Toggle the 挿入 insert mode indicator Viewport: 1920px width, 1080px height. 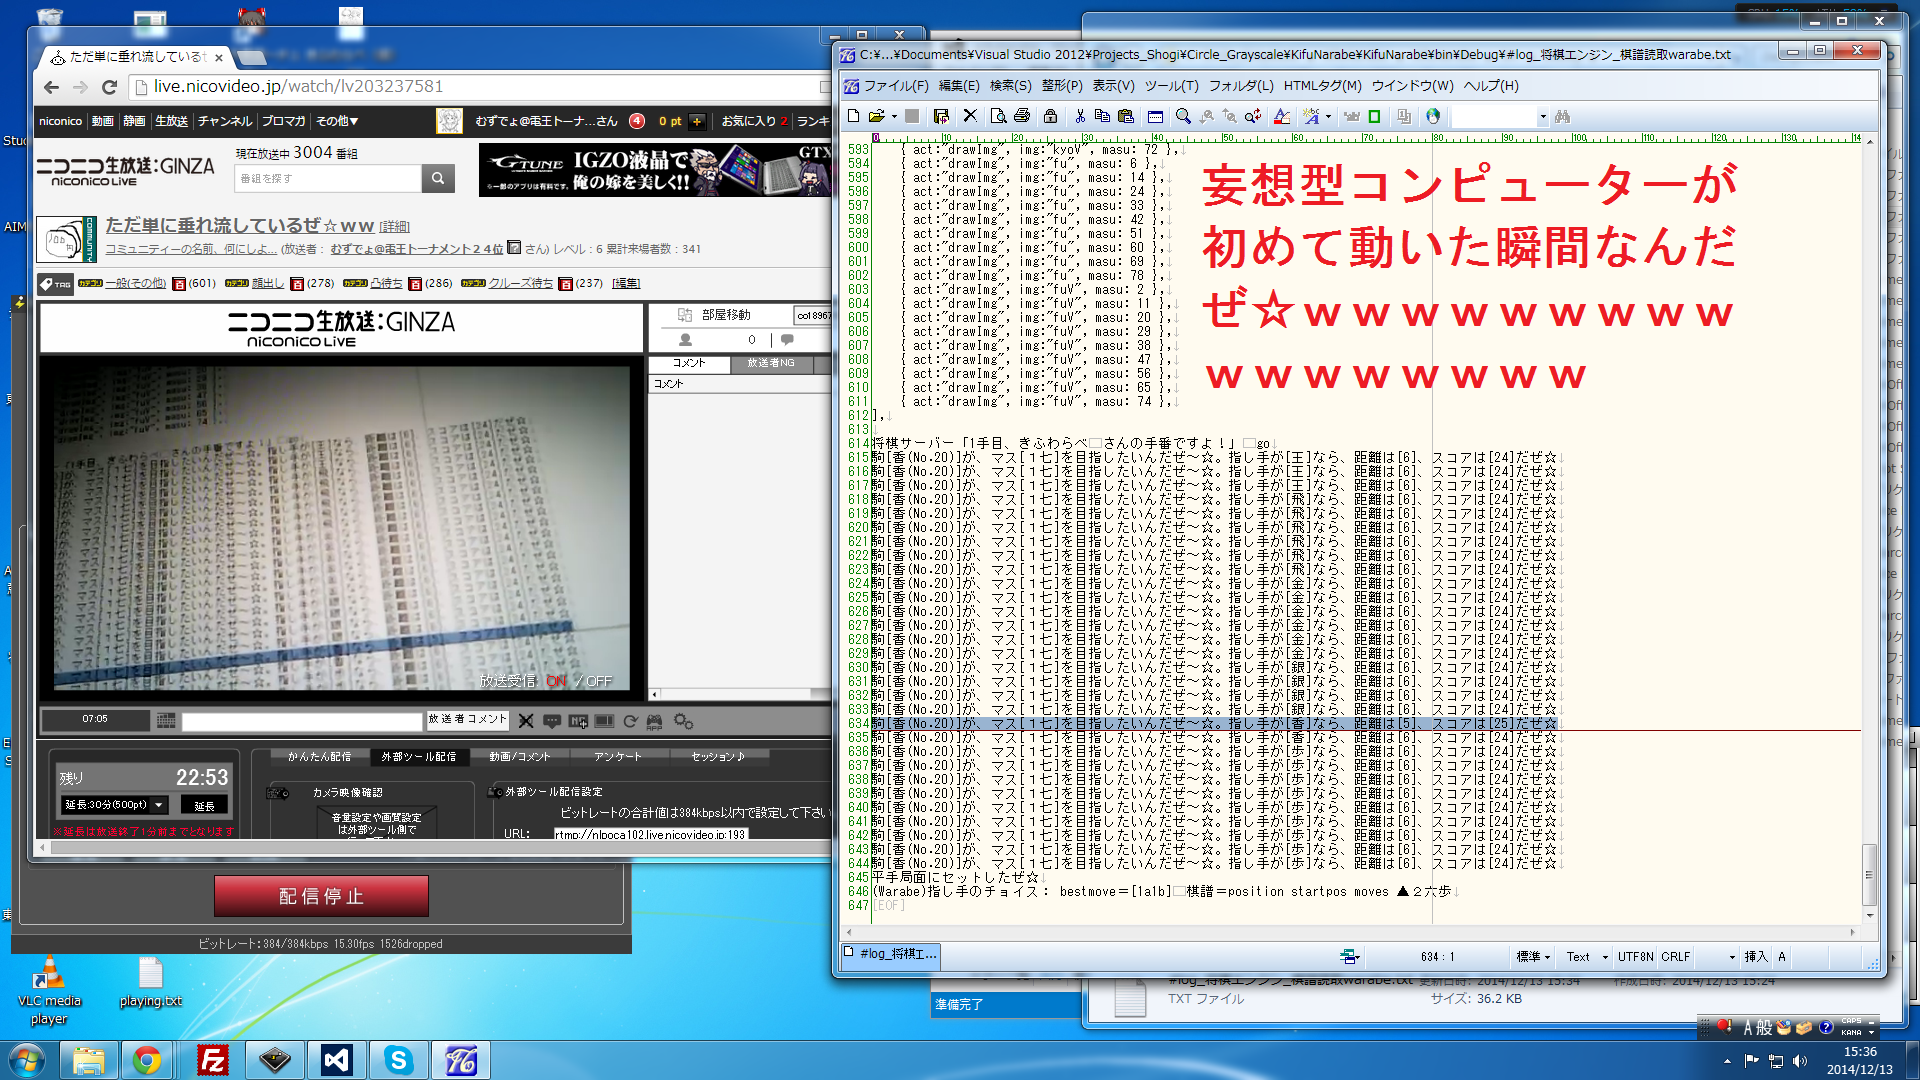pos(1755,957)
